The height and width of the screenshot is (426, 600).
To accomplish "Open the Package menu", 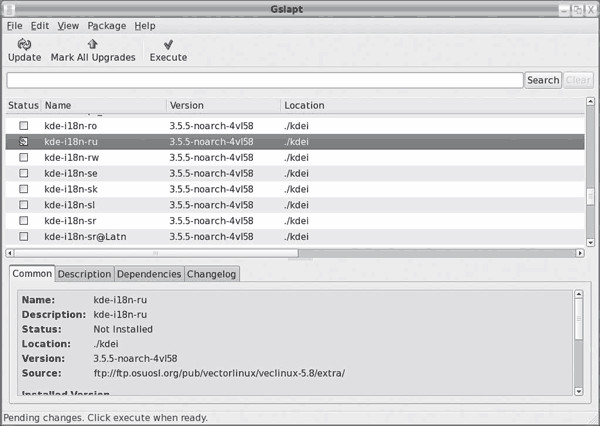I will [106, 25].
